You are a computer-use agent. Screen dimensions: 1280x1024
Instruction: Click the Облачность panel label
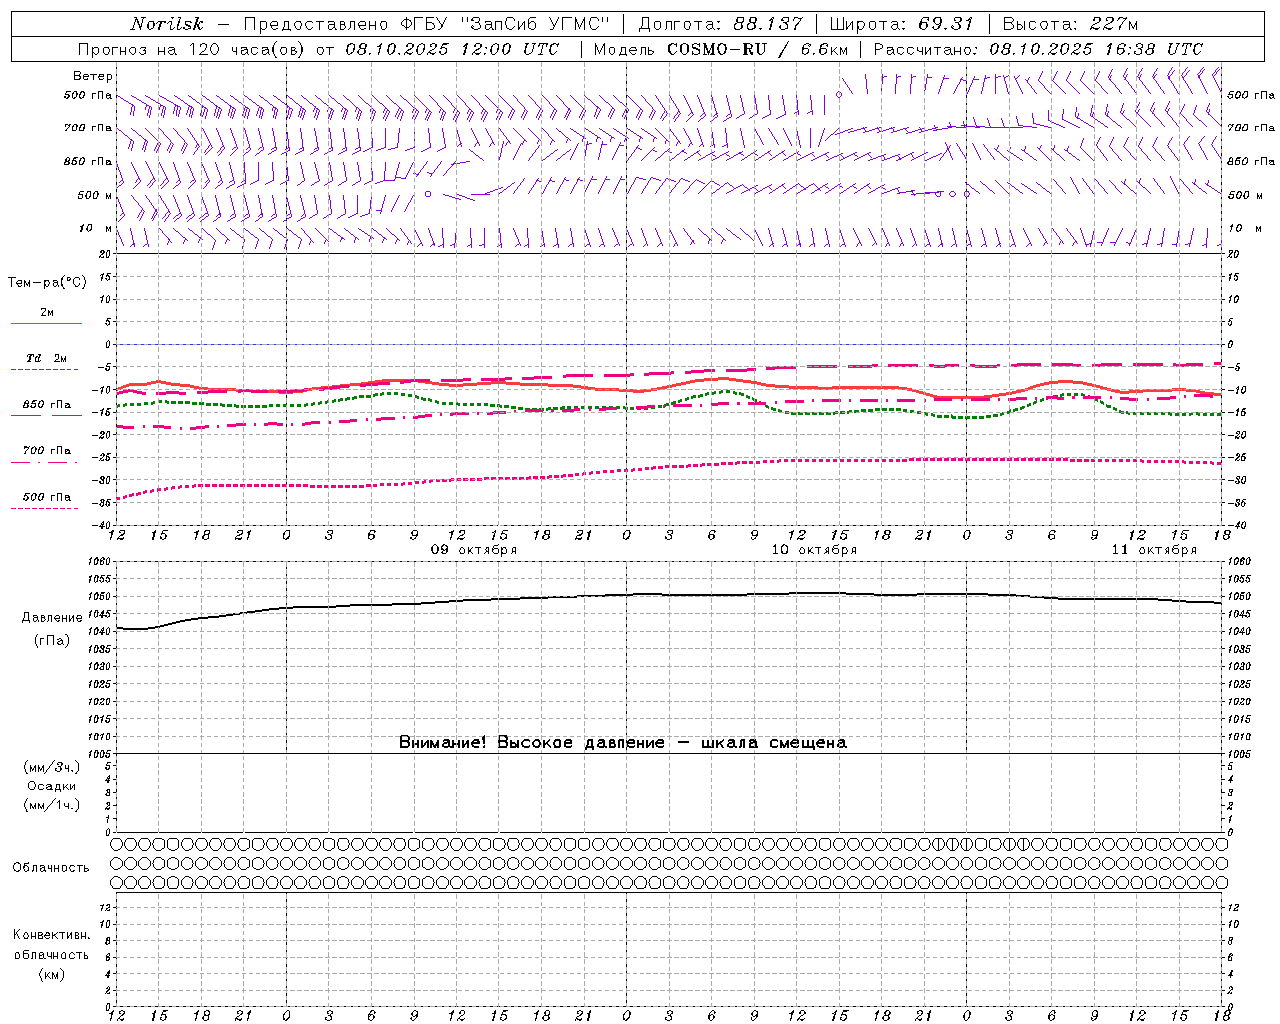[x=51, y=867]
